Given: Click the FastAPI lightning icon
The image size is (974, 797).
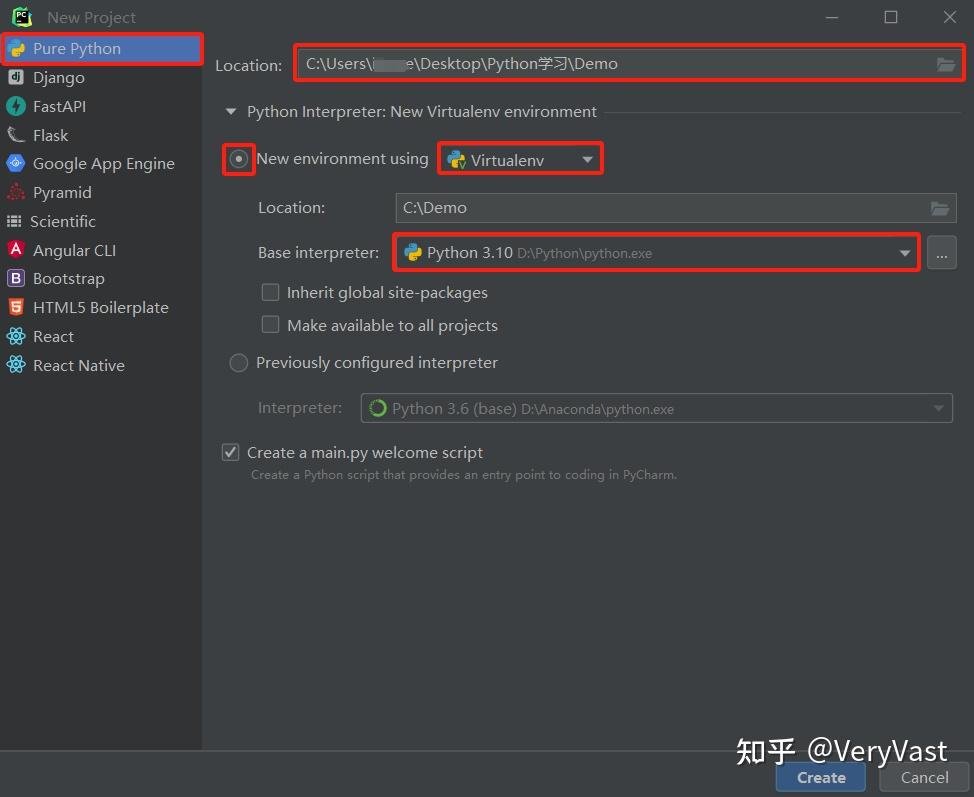Looking at the screenshot, I should point(16,106).
